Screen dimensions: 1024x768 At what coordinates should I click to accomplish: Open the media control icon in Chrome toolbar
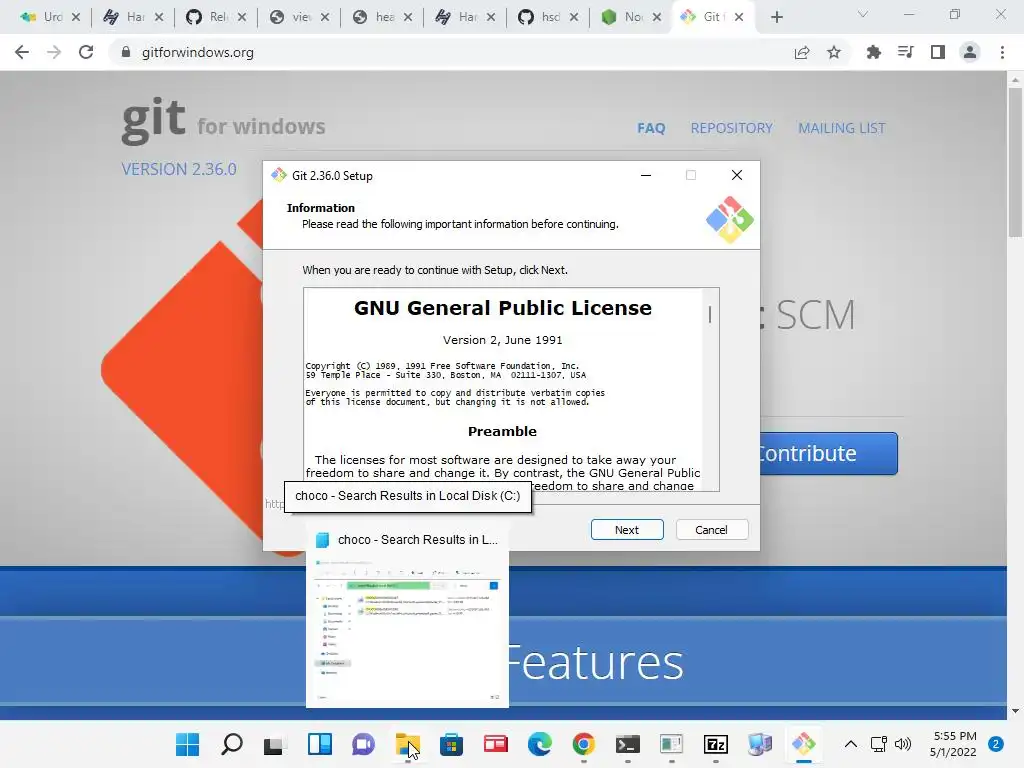[906, 52]
